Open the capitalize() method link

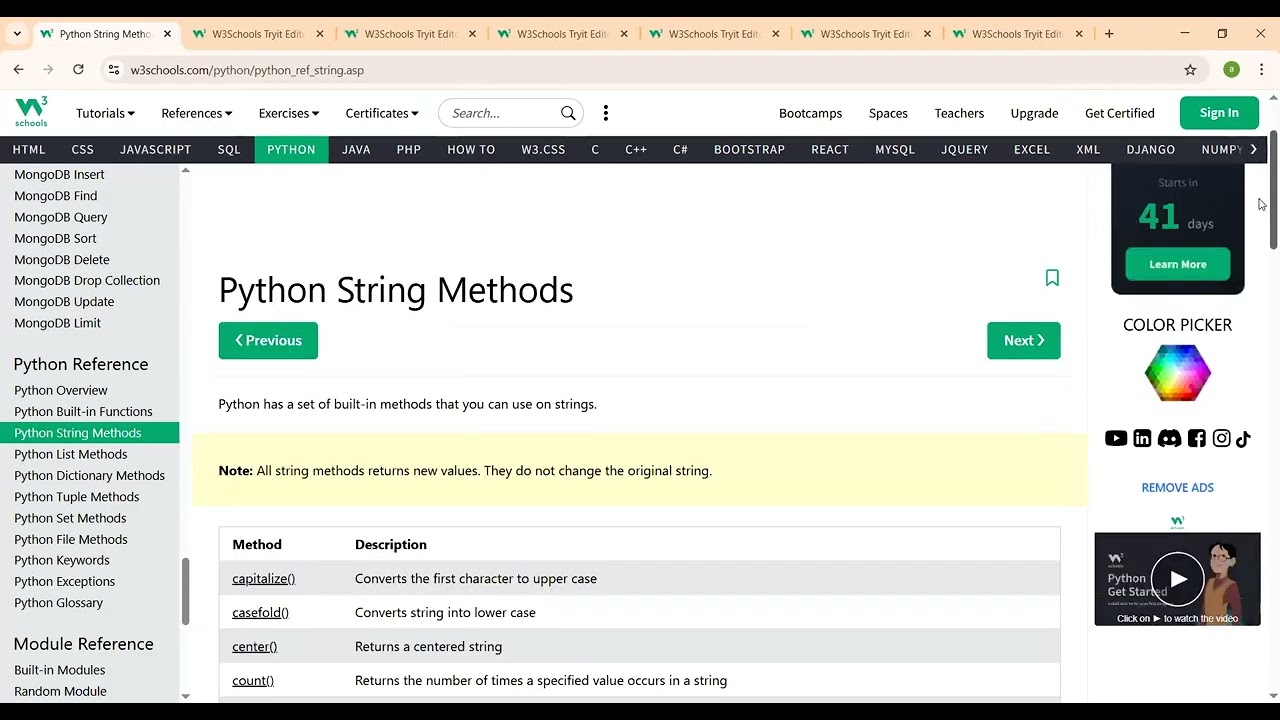tap(264, 579)
